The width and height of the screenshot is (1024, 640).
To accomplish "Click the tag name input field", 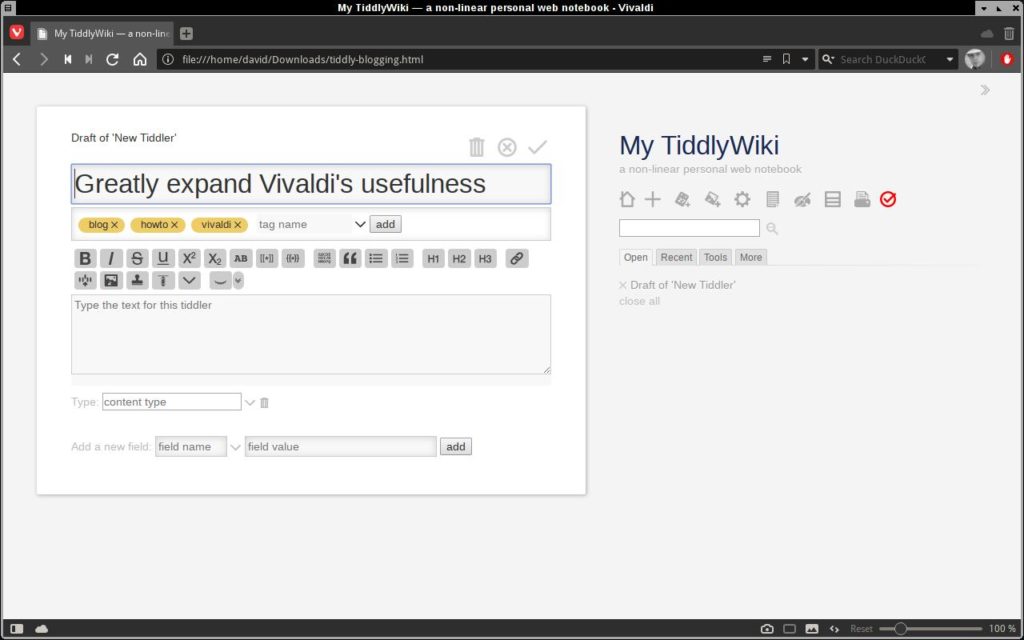I will pos(304,225).
